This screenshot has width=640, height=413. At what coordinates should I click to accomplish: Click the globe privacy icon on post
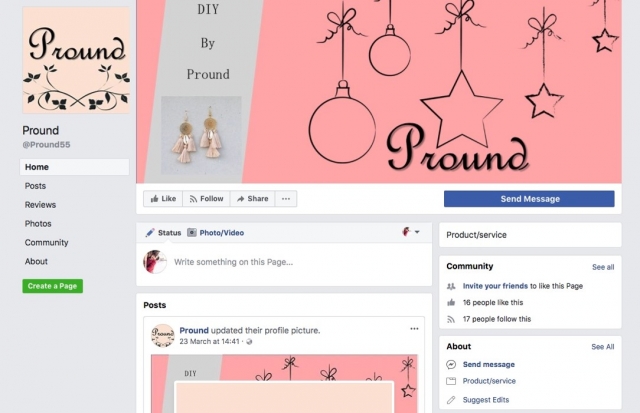249,342
